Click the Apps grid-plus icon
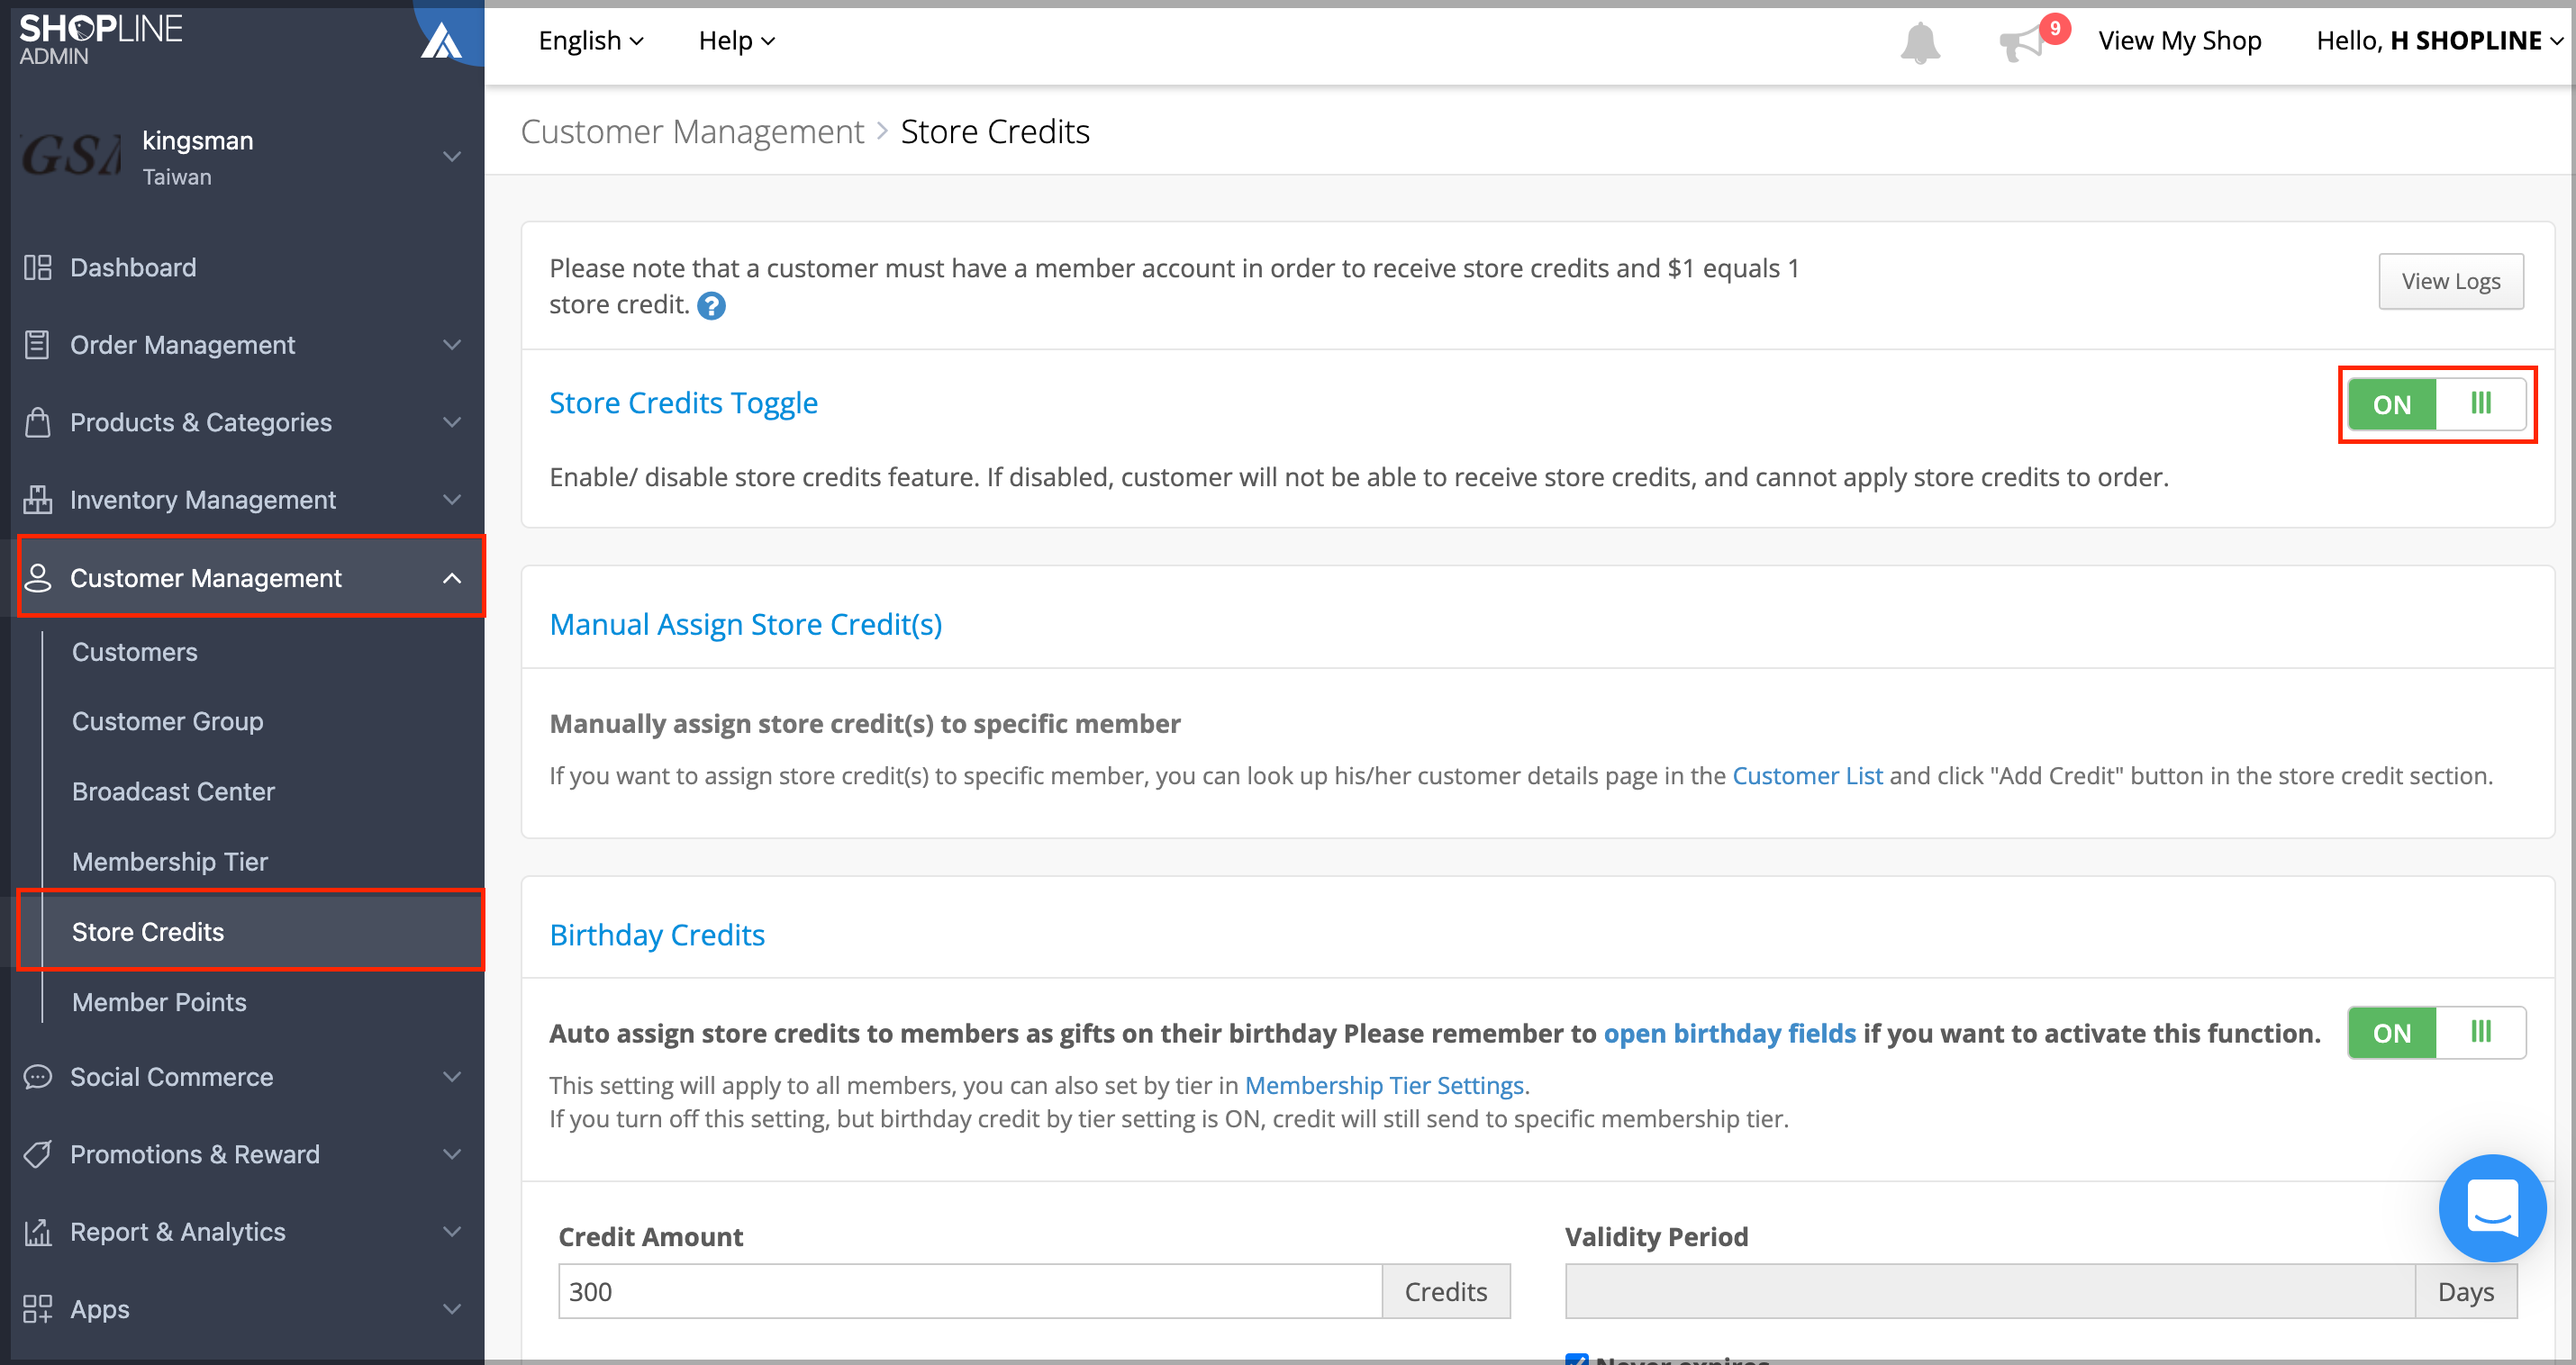Screen dimensions: 2576x1365 (x=38, y=1308)
